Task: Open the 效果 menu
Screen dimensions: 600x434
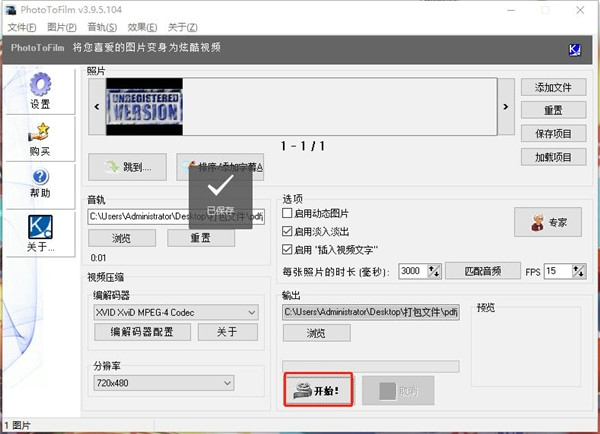Action: pos(141,27)
